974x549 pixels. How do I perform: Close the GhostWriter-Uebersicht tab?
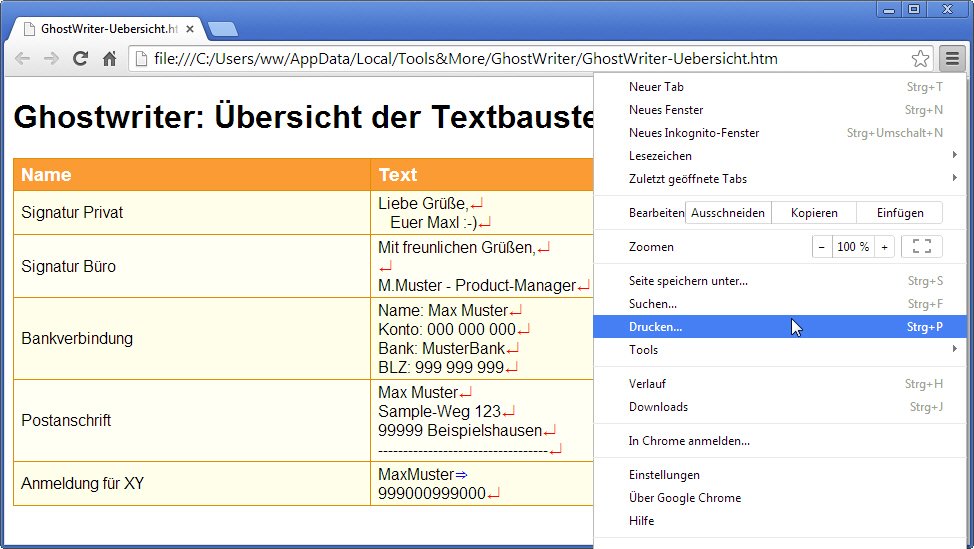point(191,29)
